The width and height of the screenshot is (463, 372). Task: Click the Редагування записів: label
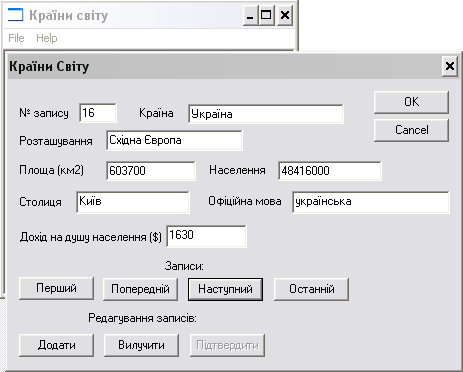click(142, 318)
